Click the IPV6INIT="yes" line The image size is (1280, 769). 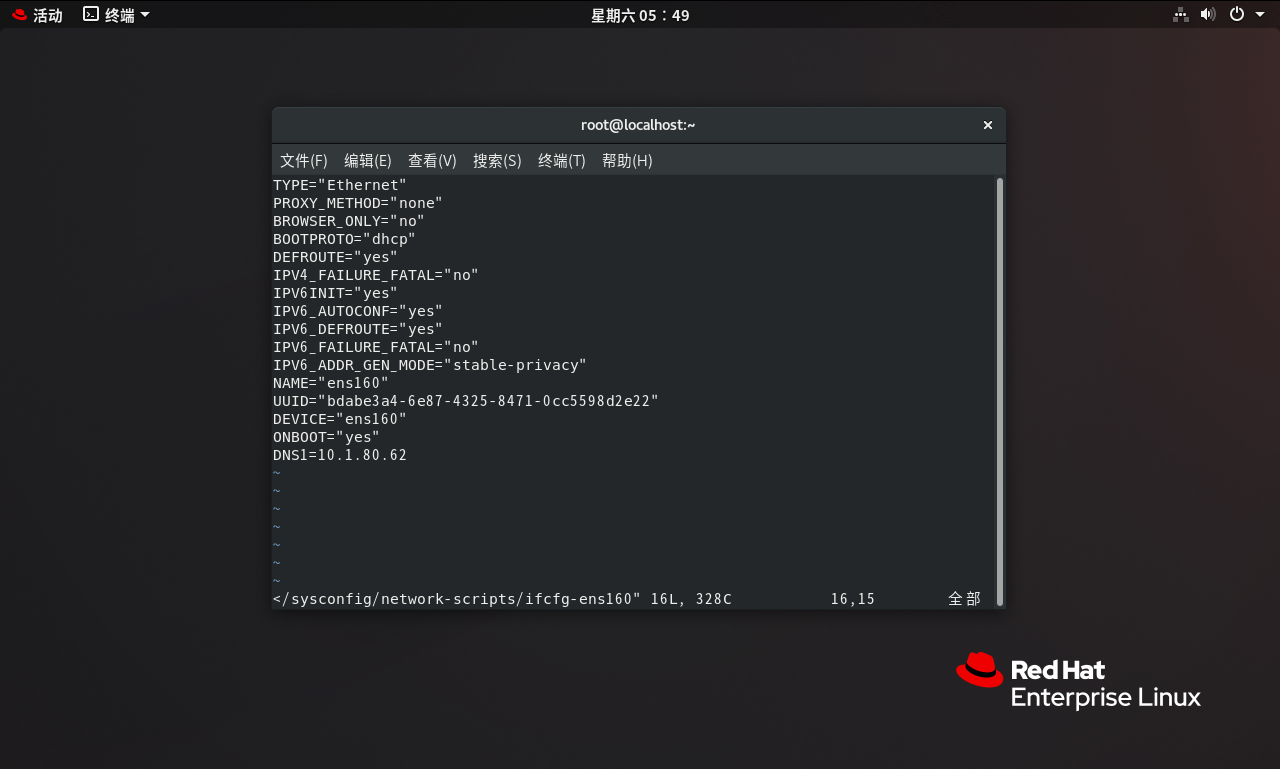335,293
